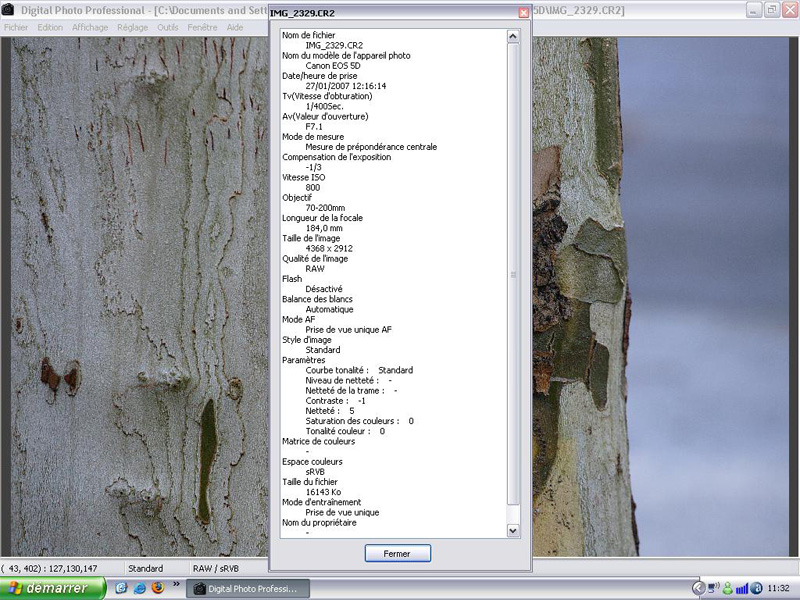This screenshot has width=800, height=606.
Task: Open the démarrer Start menu
Action: tap(53, 588)
